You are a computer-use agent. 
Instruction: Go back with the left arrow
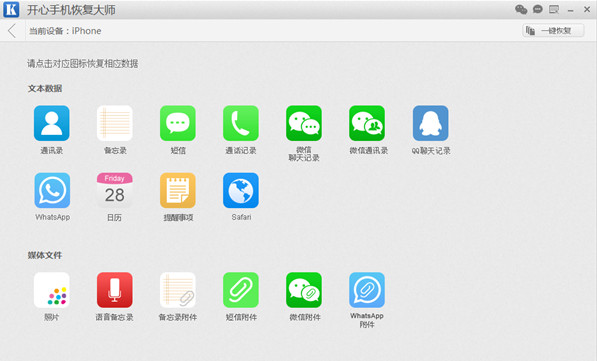click(12, 31)
